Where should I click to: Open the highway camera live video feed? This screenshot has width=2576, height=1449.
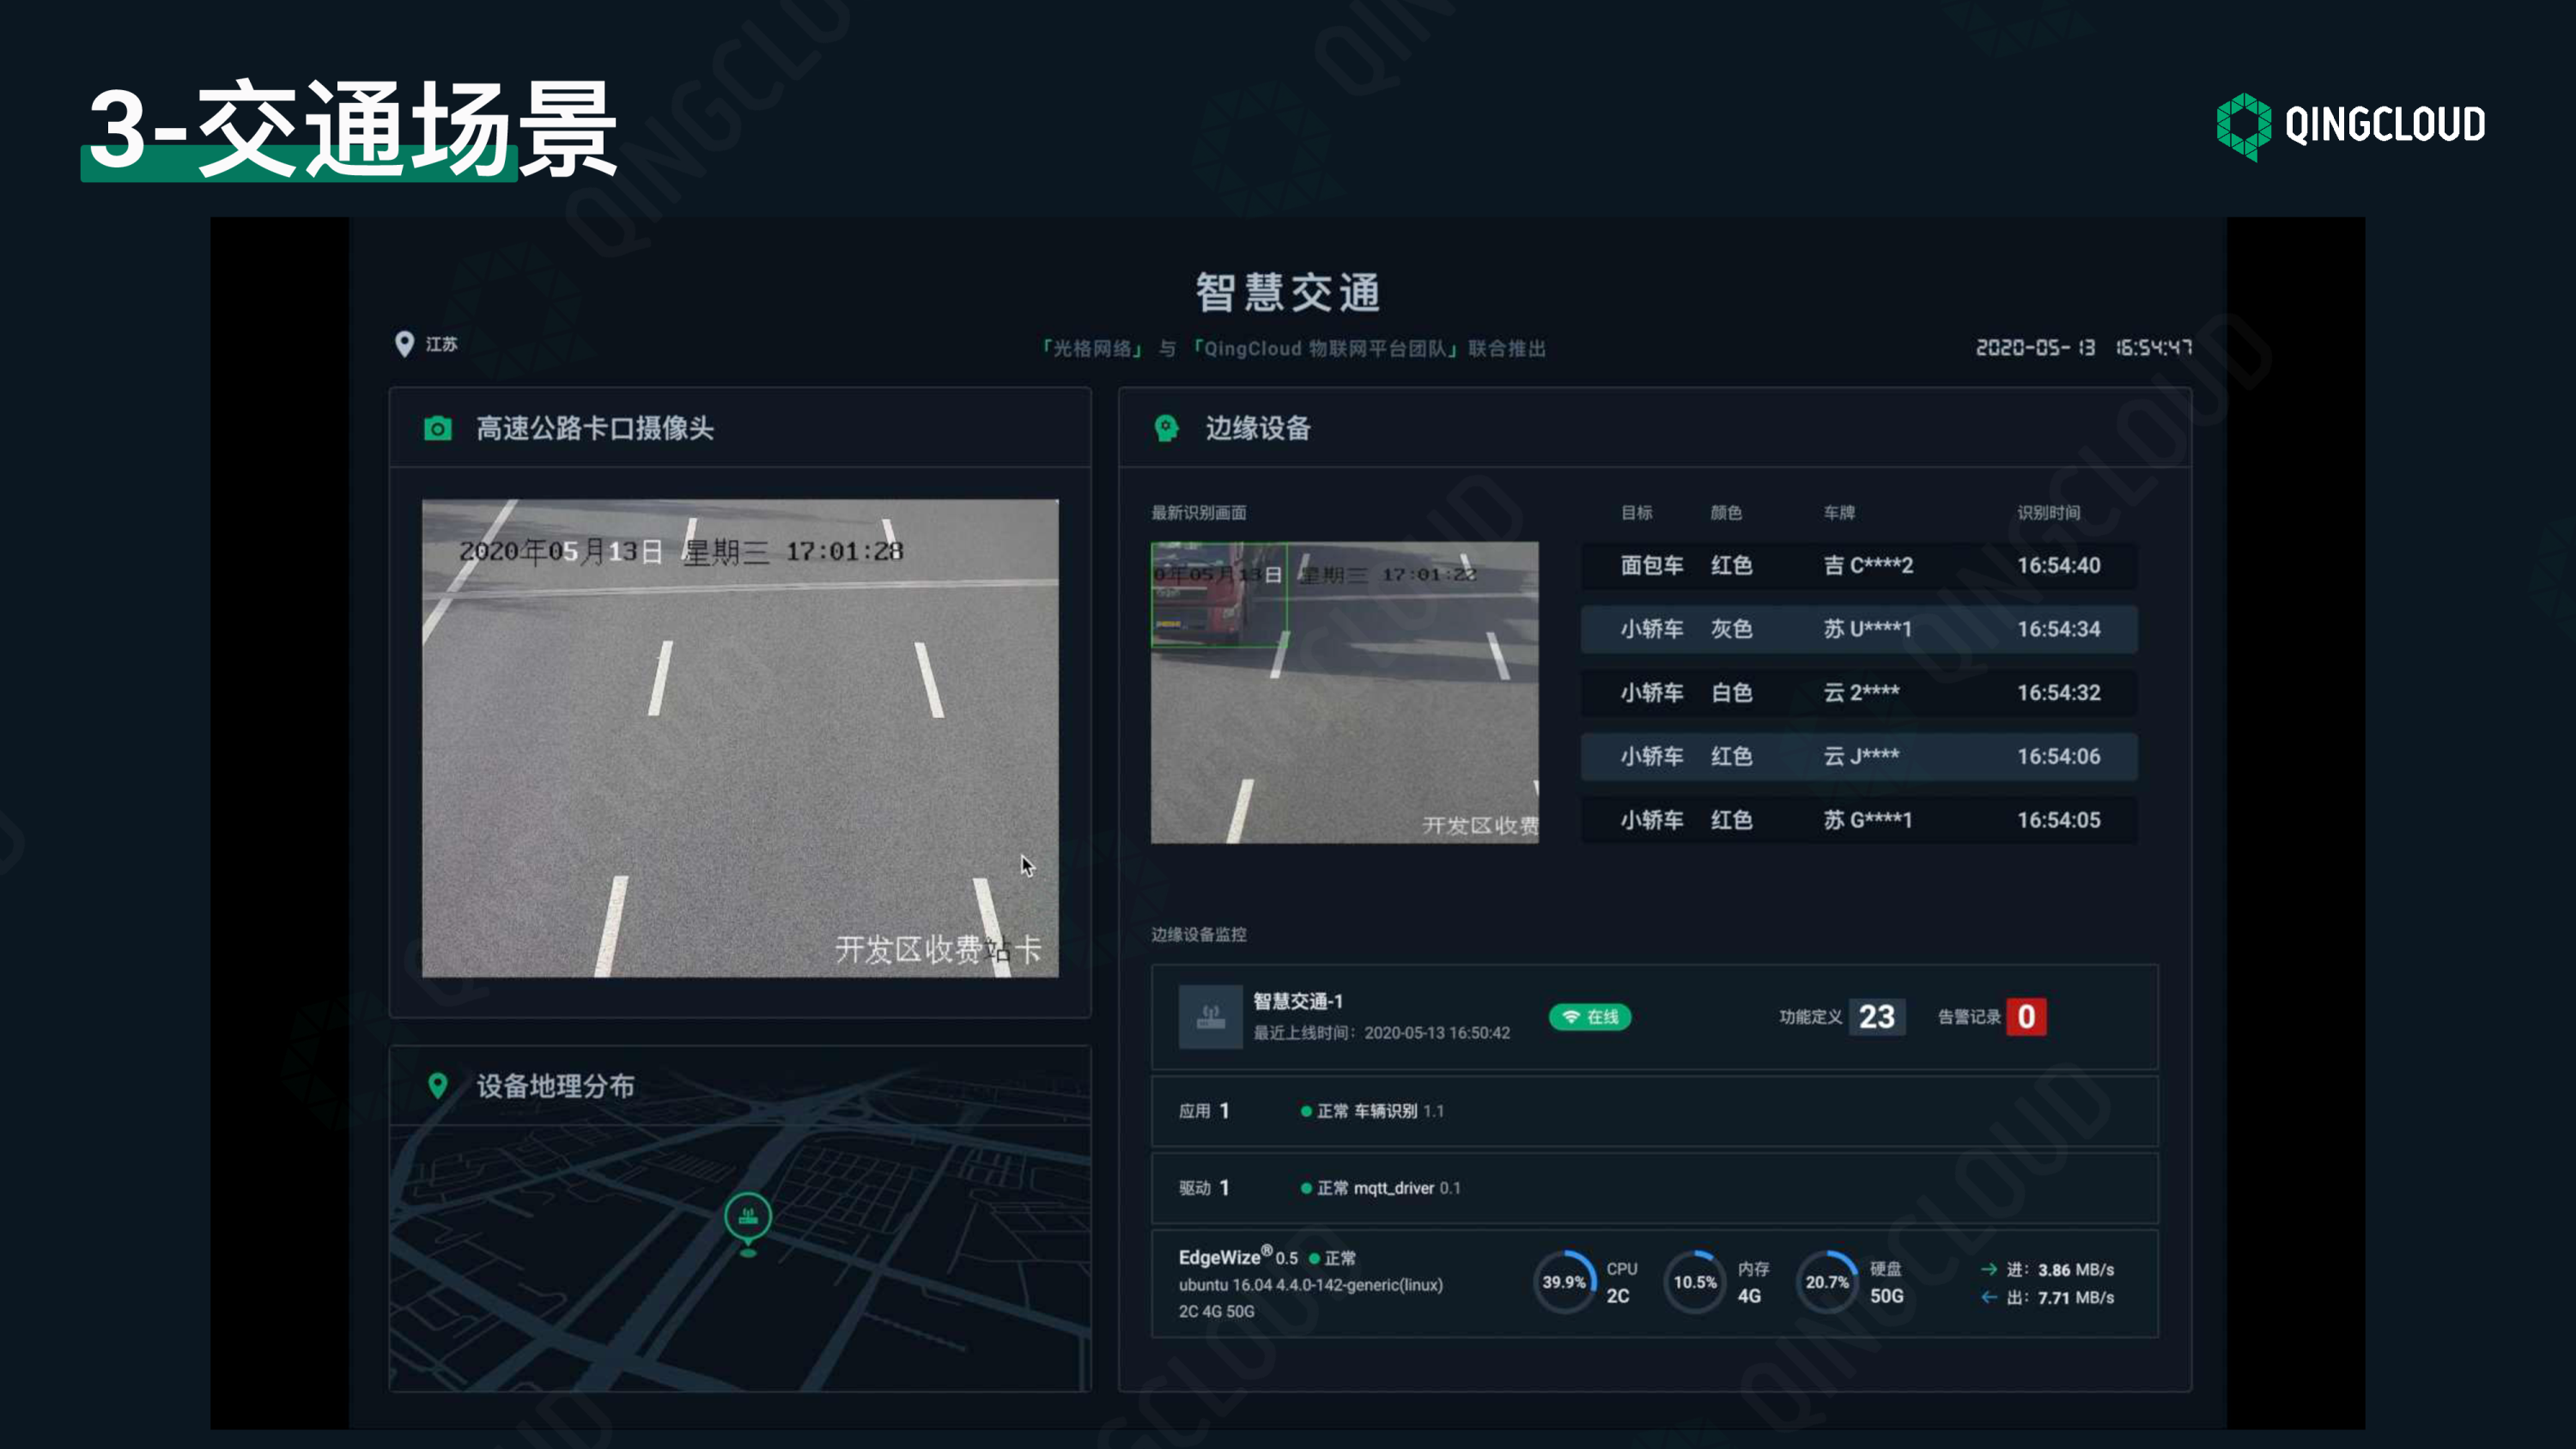point(740,738)
